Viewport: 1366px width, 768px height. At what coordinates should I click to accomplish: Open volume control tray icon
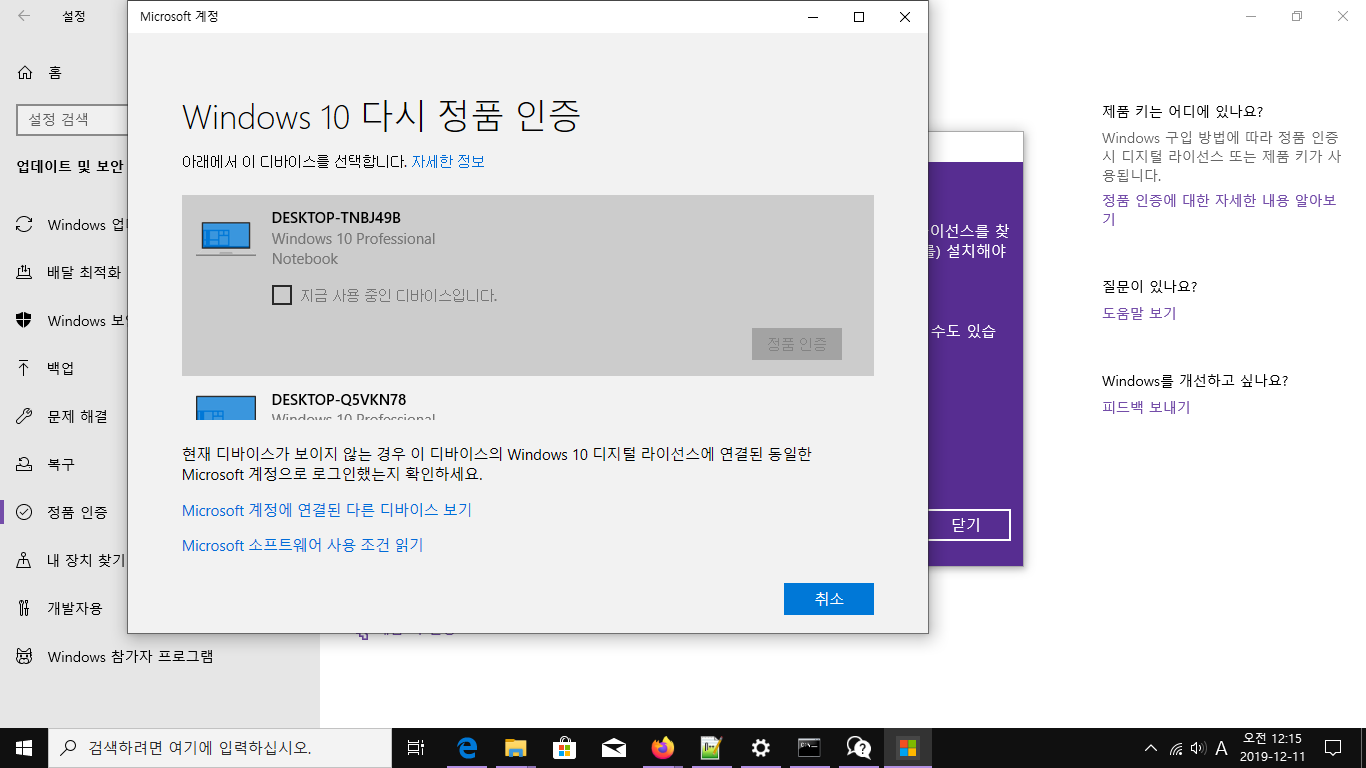pos(1198,748)
